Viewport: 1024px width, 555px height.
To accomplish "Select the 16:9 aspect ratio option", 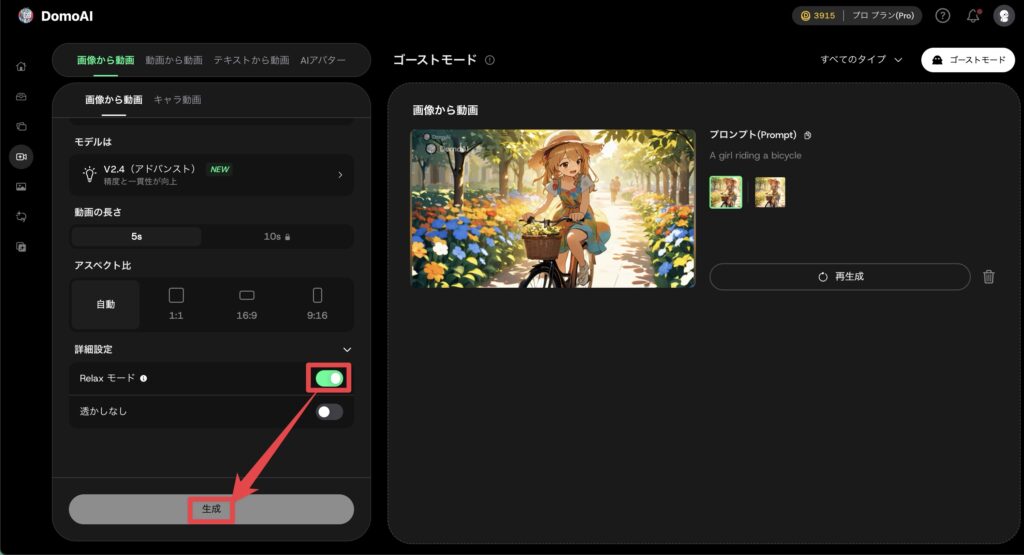I will point(247,303).
